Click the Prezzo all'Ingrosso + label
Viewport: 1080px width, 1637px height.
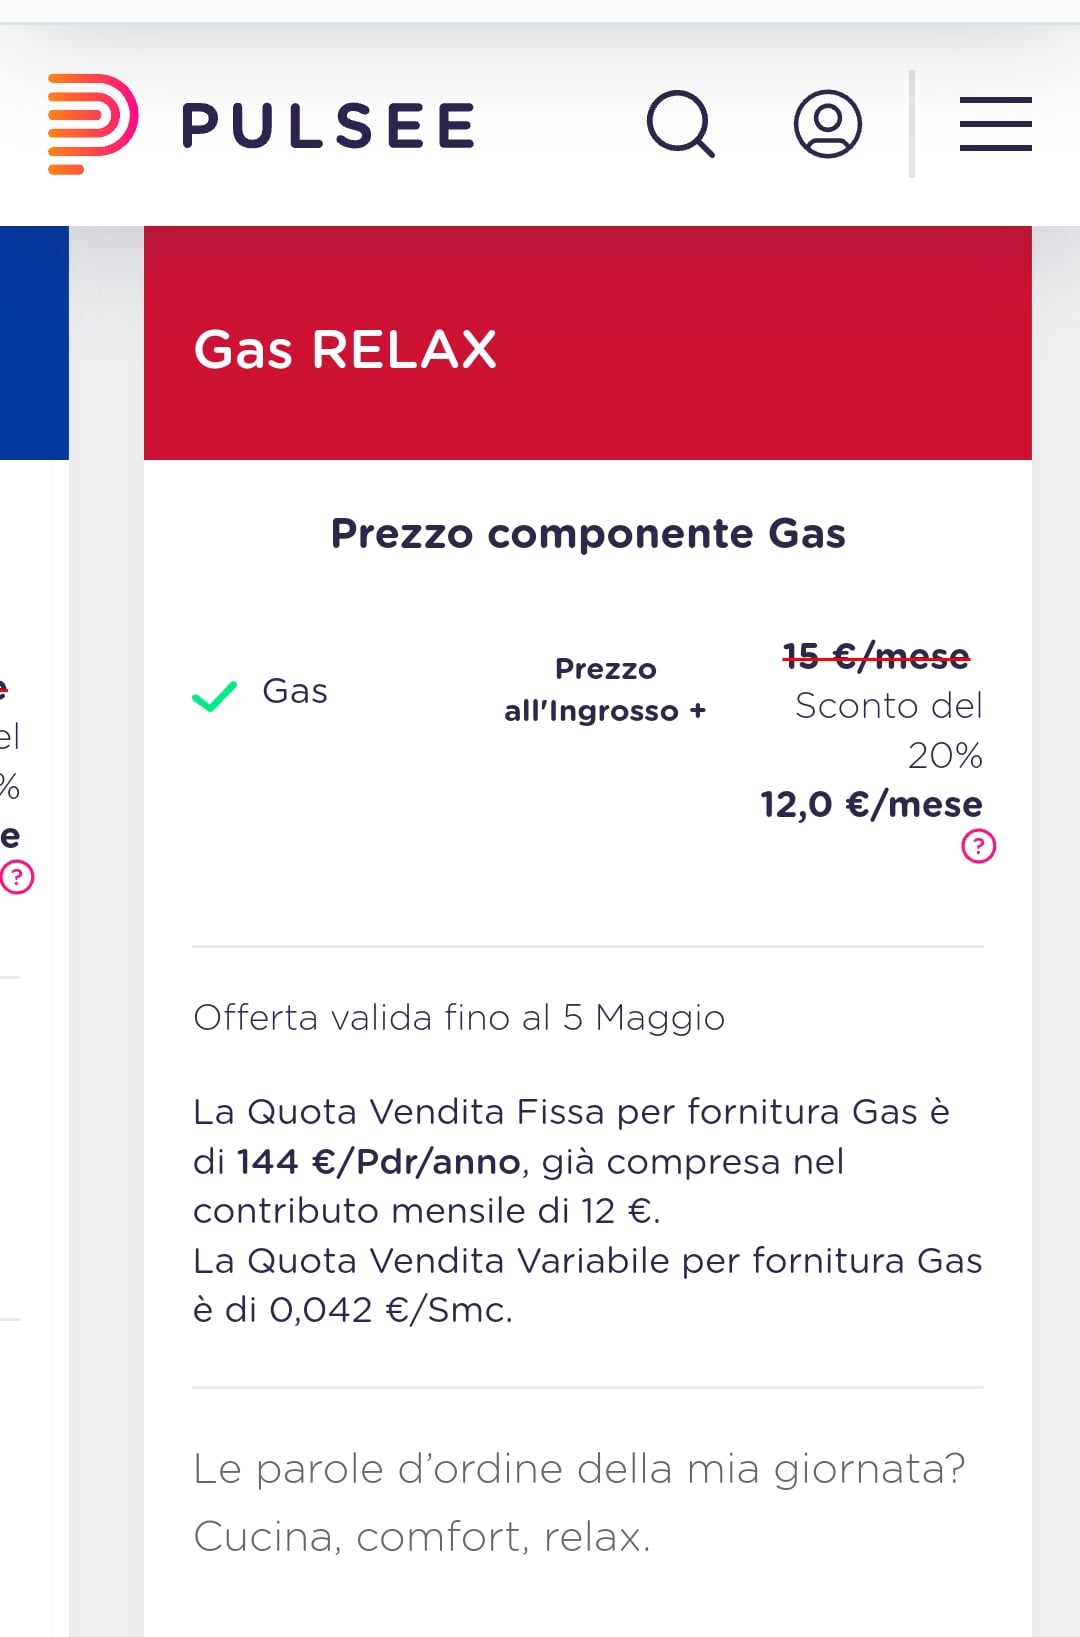(x=605, y=690)
